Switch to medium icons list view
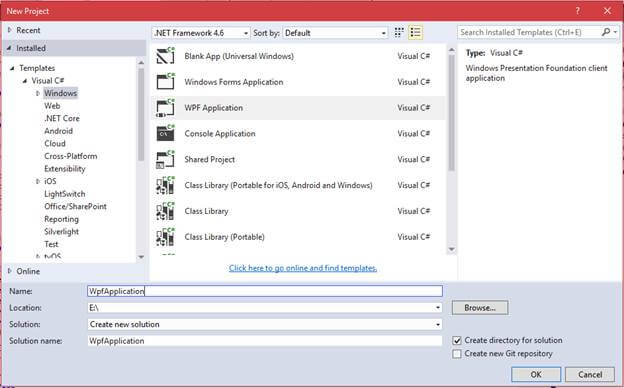 pos(415,33)
